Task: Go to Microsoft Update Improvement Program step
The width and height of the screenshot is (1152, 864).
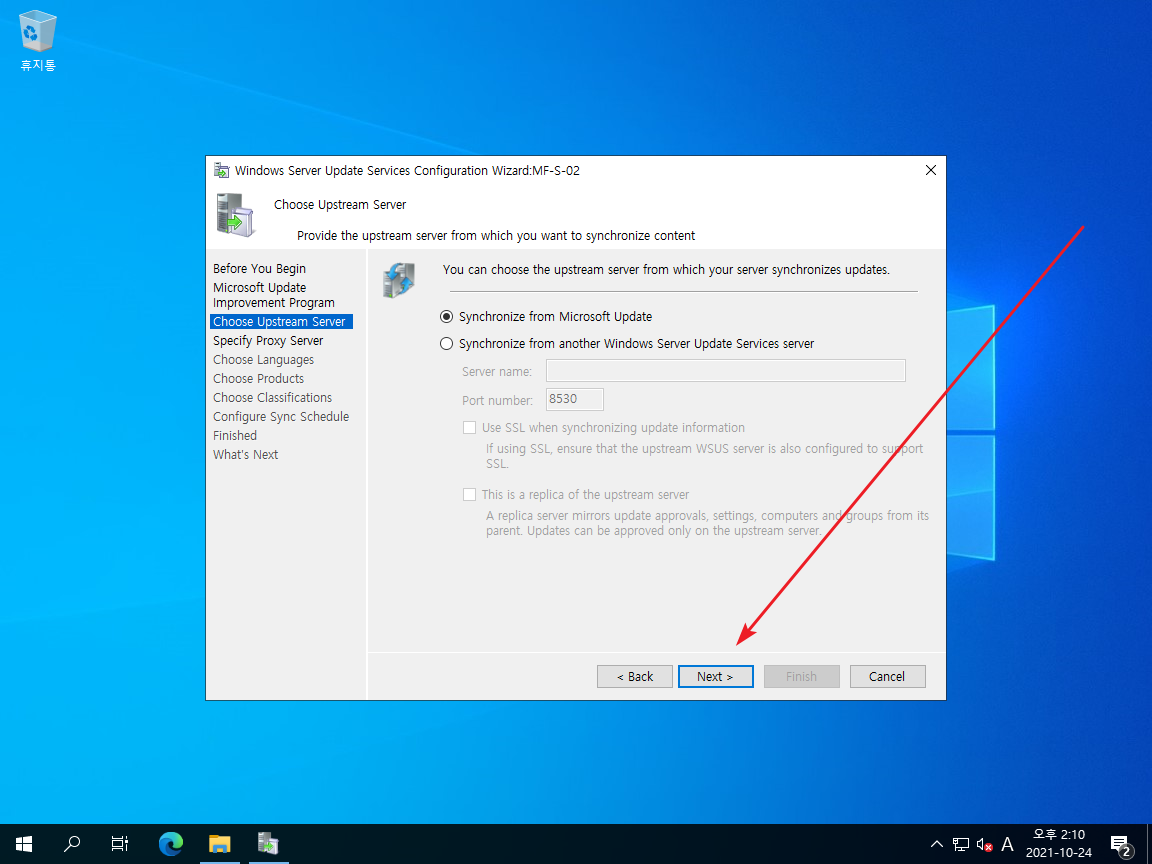Action: (x=274, y=295)
